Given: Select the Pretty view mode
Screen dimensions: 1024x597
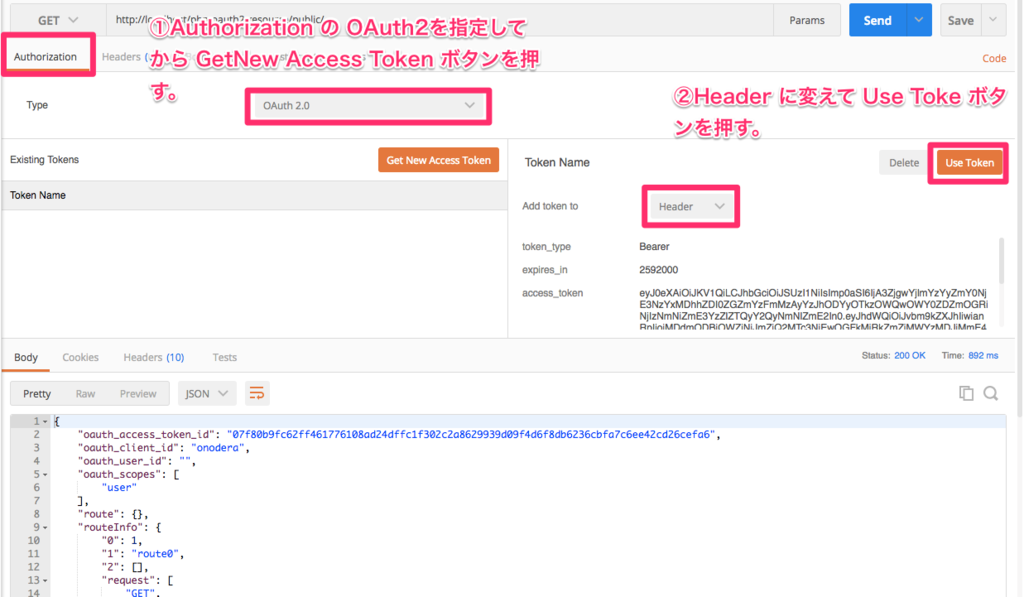Looking at the screenshot, I should pos(37,394).
